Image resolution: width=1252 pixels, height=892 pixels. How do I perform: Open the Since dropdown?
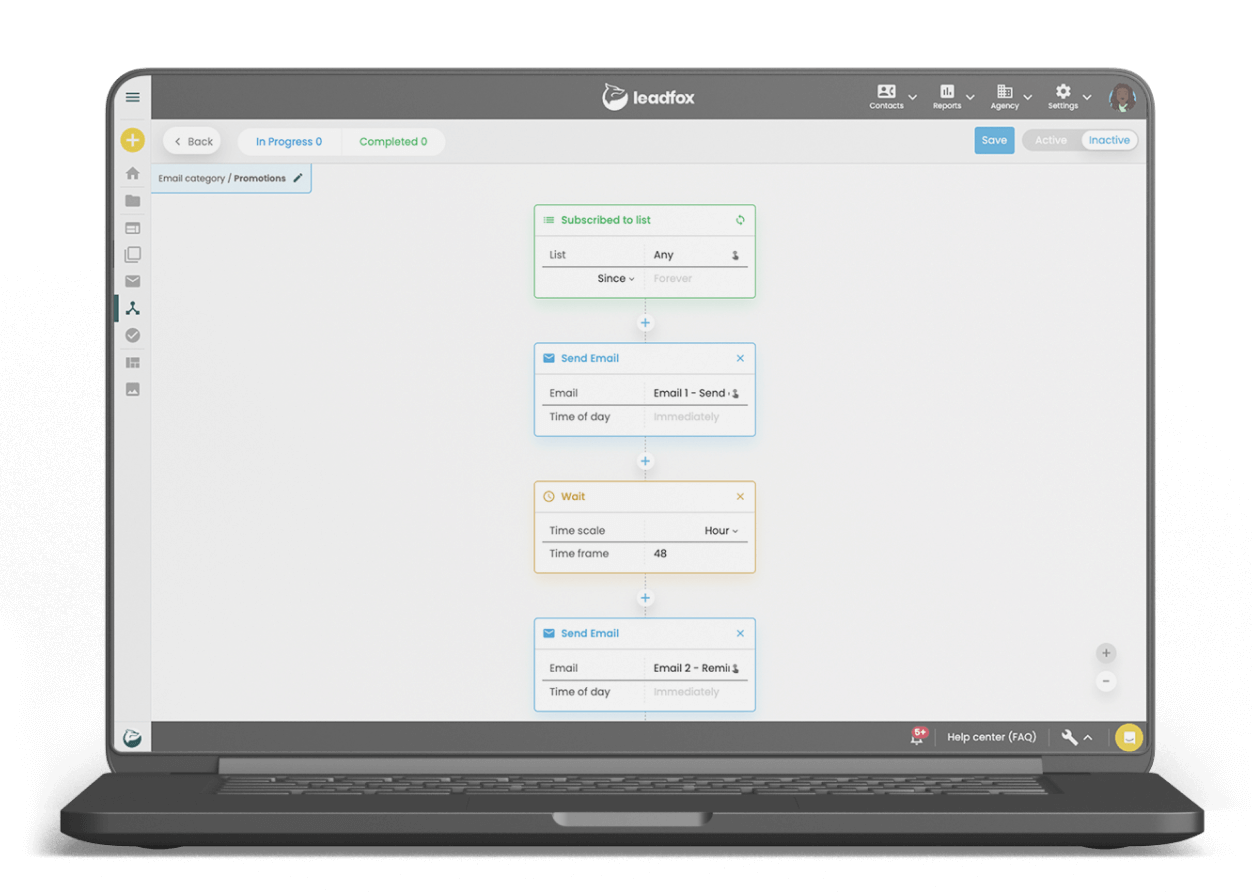click(616, 279)
